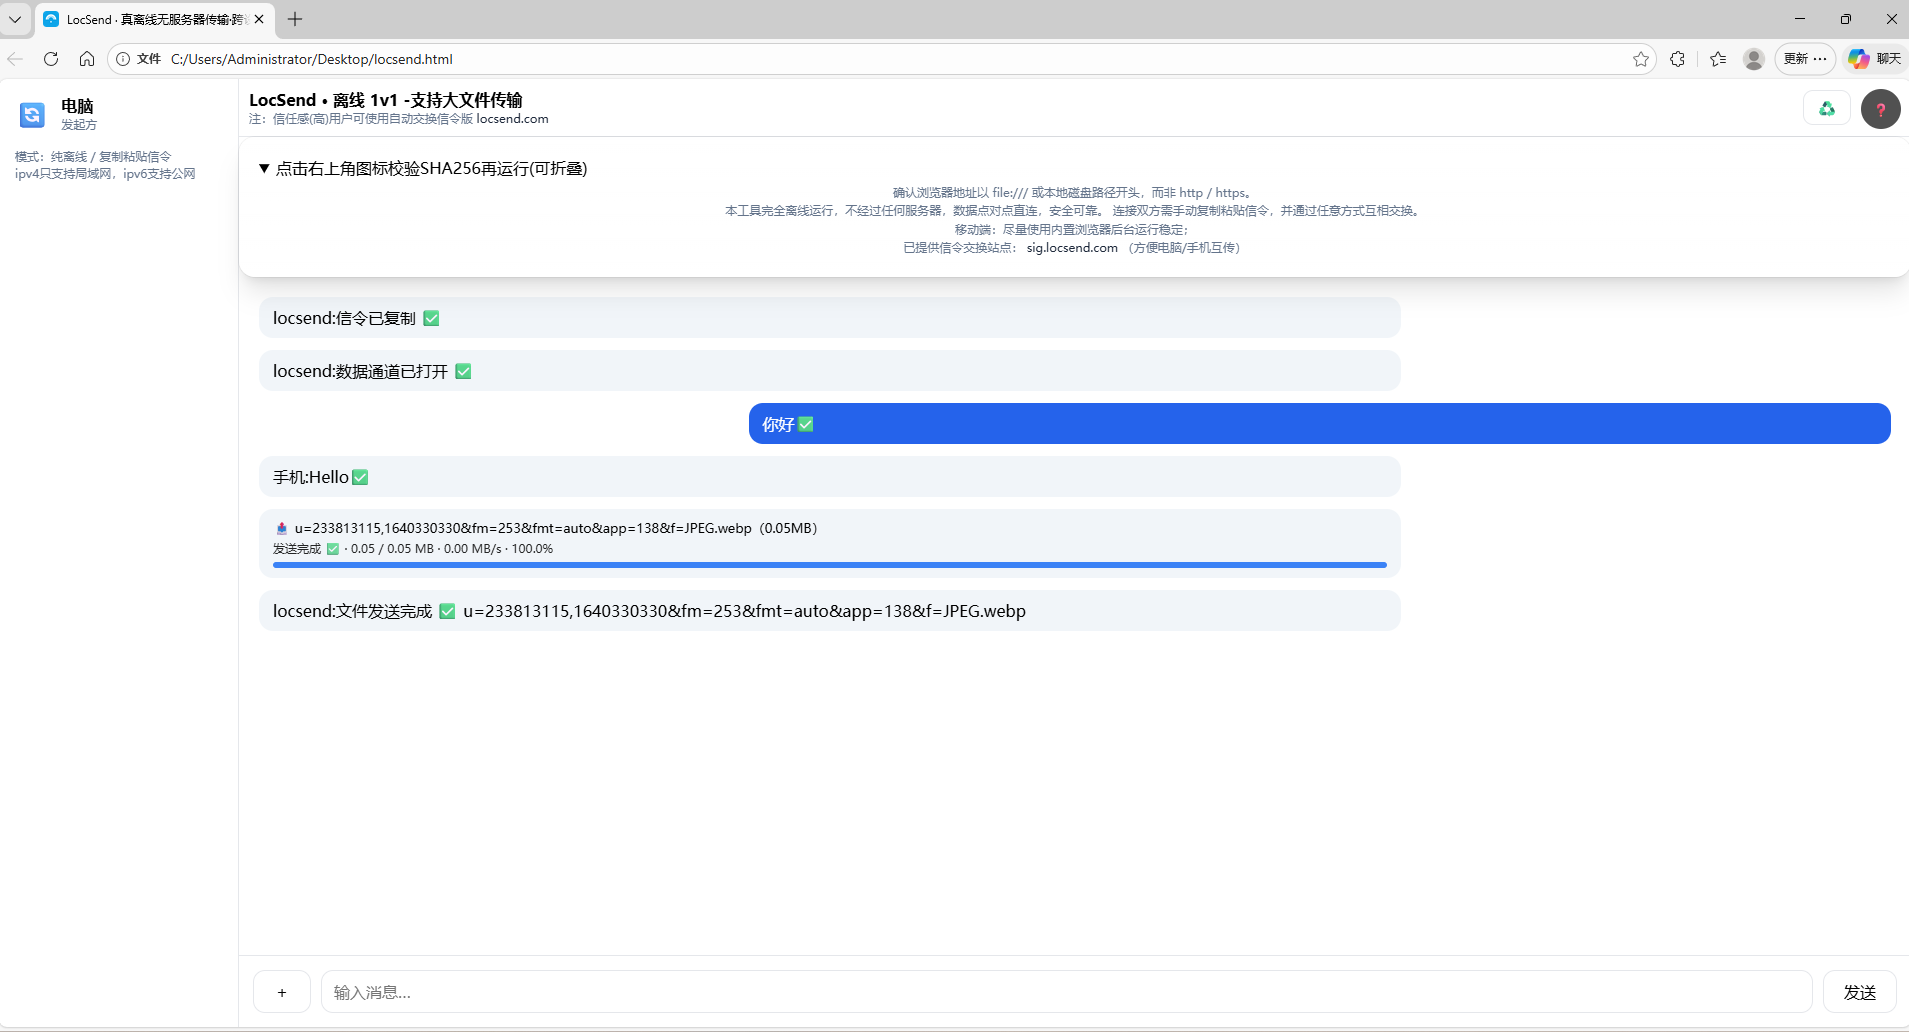Viewport: 1909px width, 1032px height.
Task: Open the tab search dropdown chevron
Action: tap(15, 19)
